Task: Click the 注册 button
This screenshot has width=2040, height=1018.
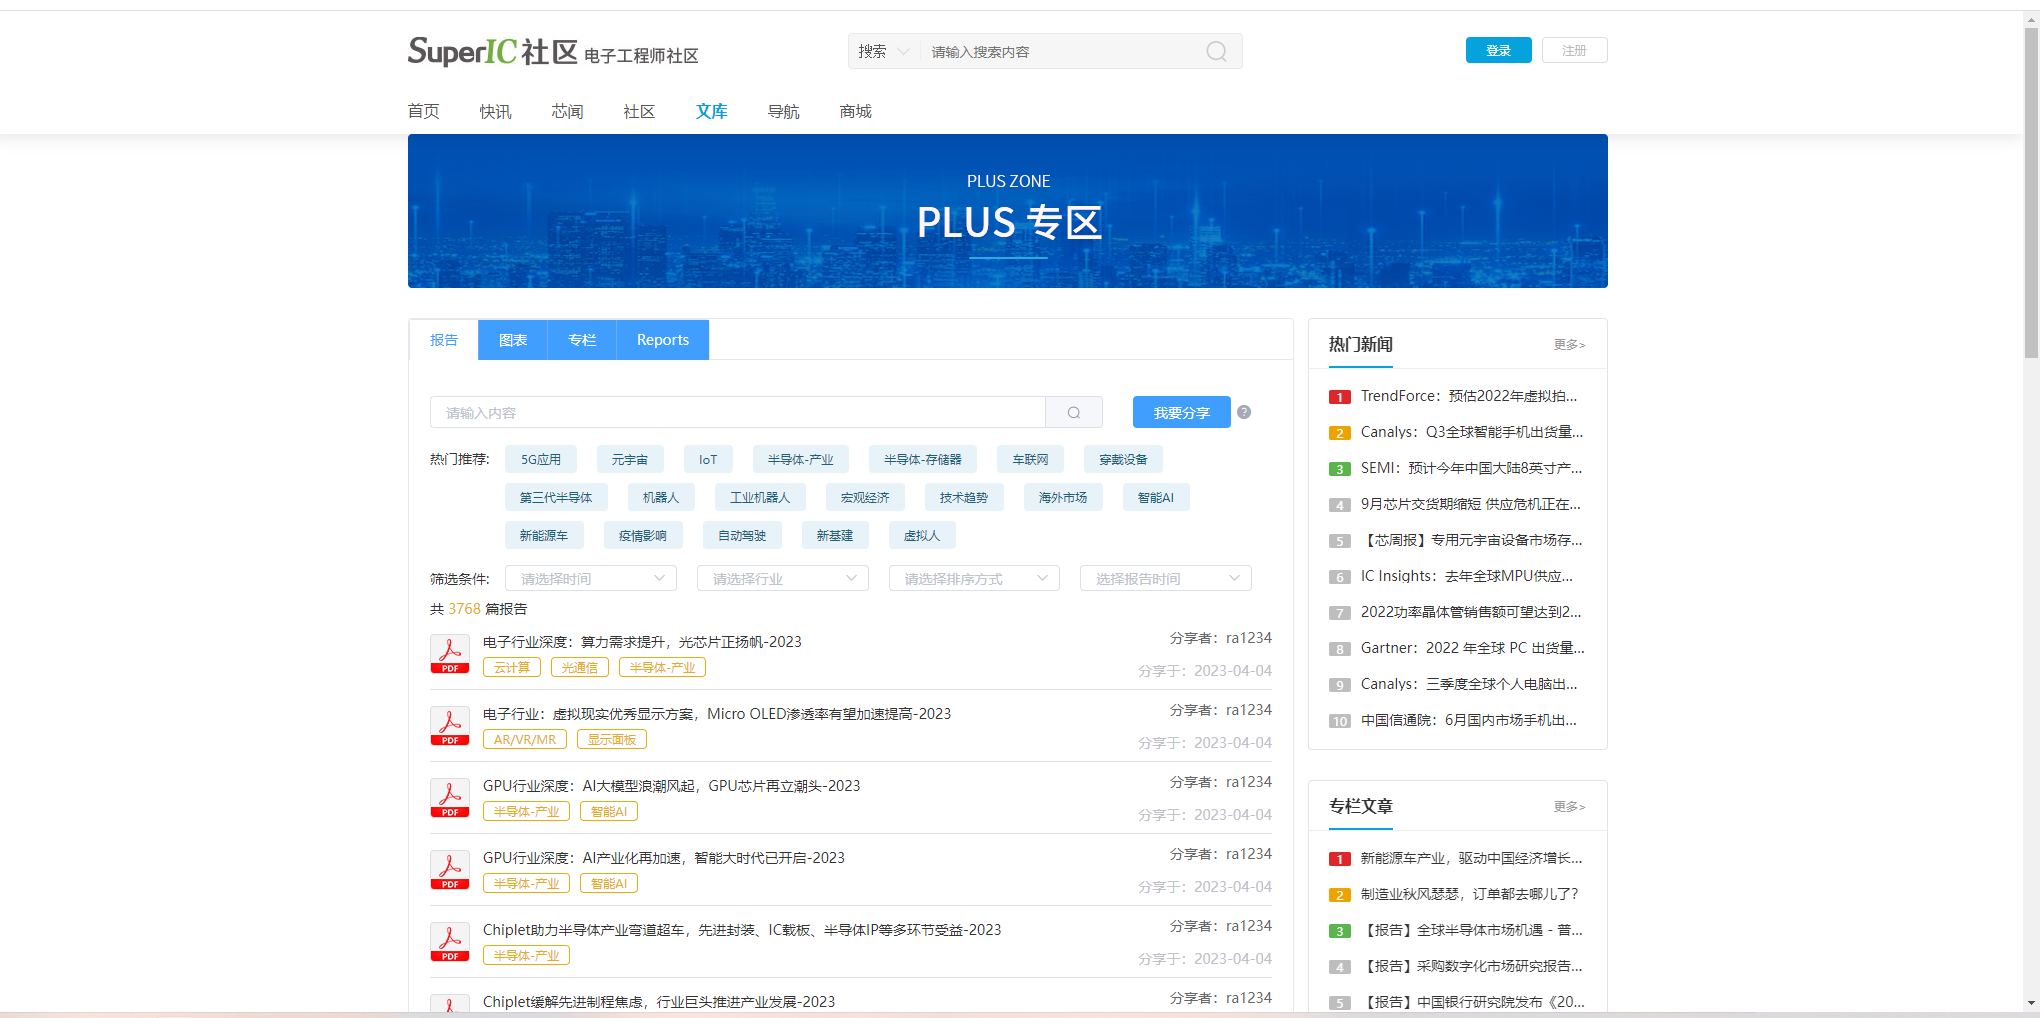Action: tap(1574, 50)
